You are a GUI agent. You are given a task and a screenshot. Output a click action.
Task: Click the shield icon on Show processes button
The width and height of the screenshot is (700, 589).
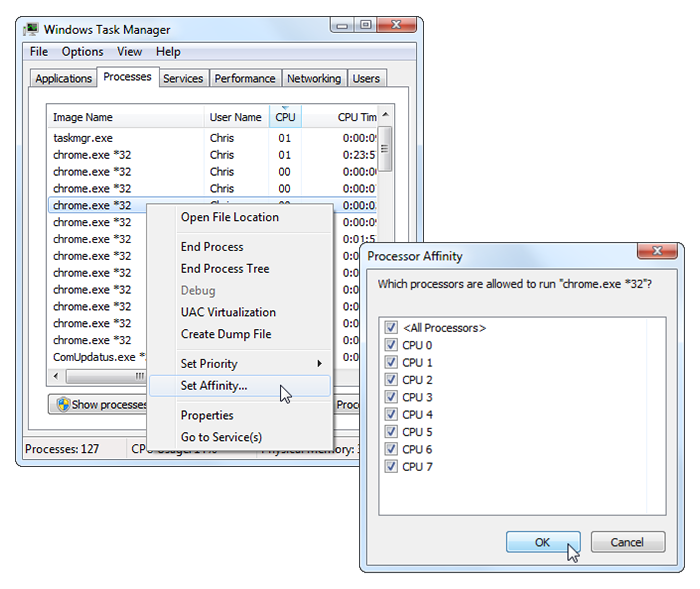63,404
